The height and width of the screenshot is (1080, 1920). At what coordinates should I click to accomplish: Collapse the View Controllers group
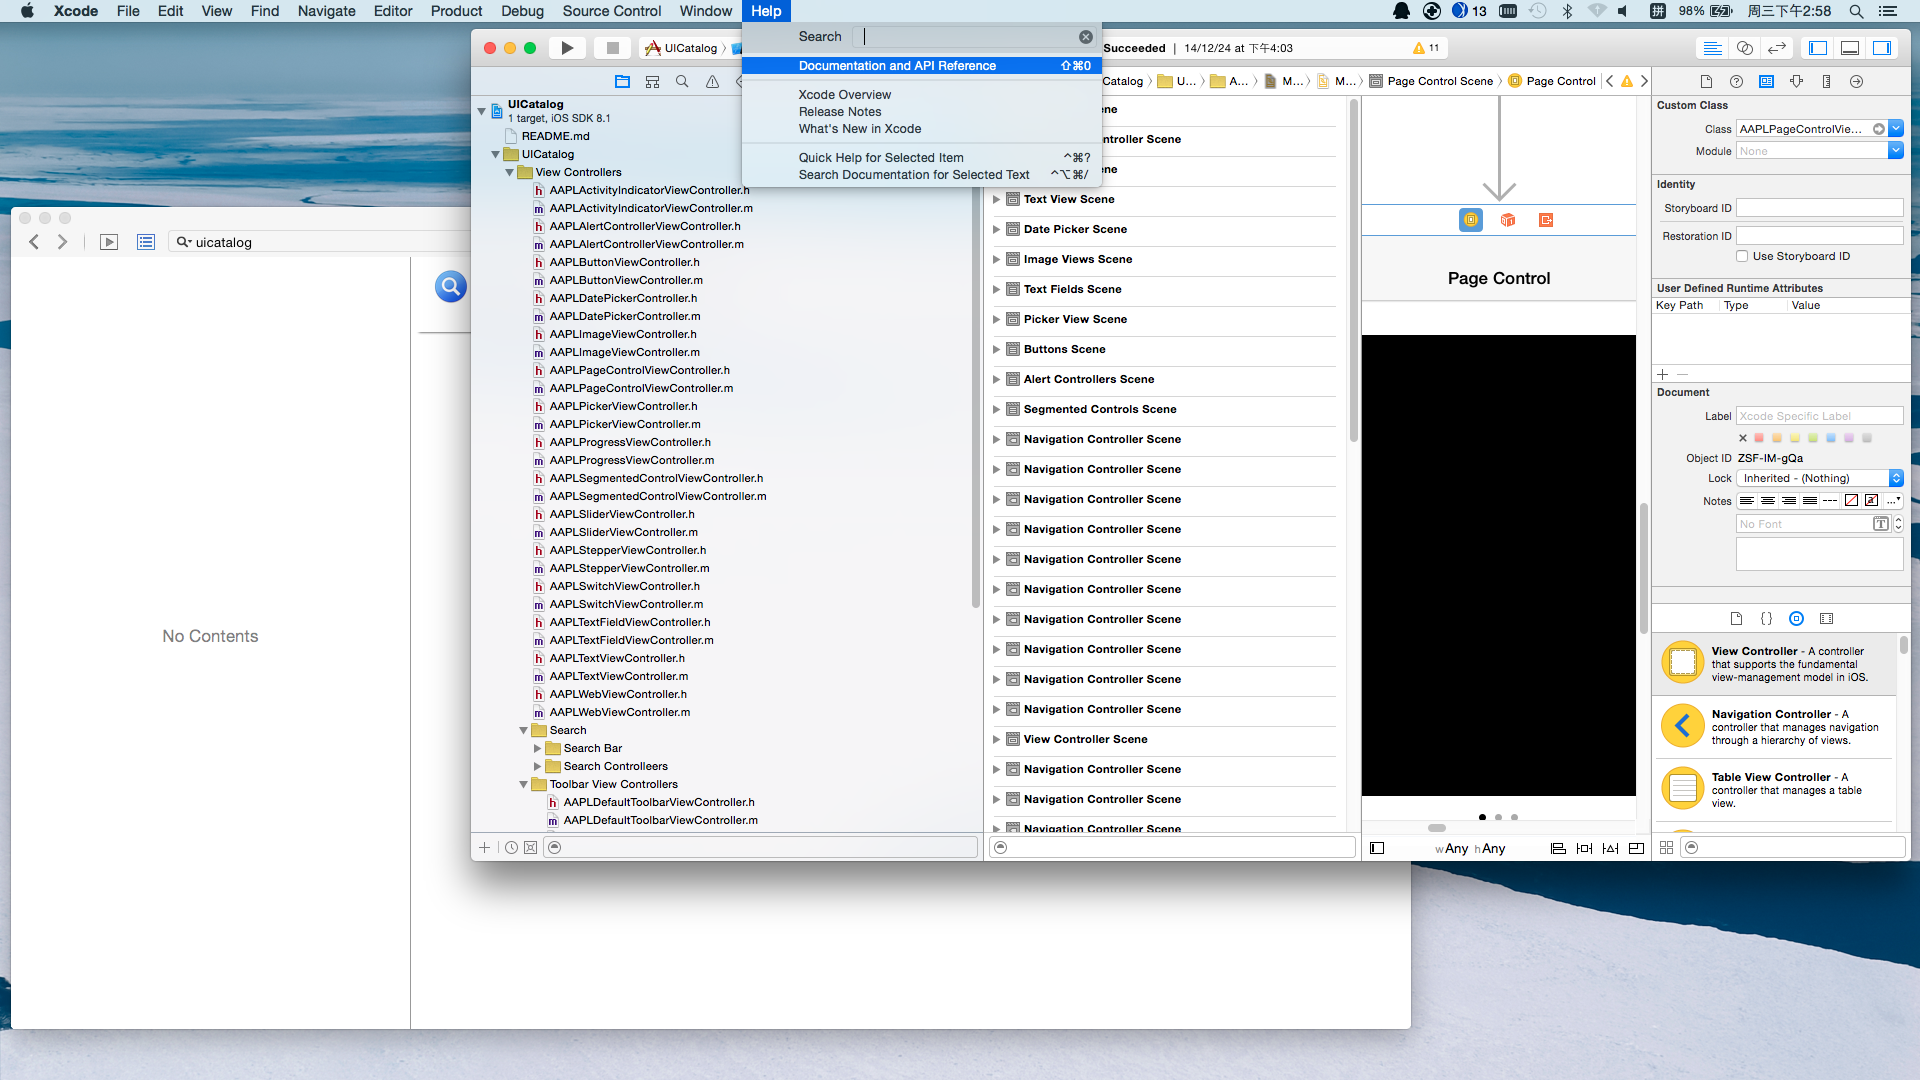[x=509, y=173]
